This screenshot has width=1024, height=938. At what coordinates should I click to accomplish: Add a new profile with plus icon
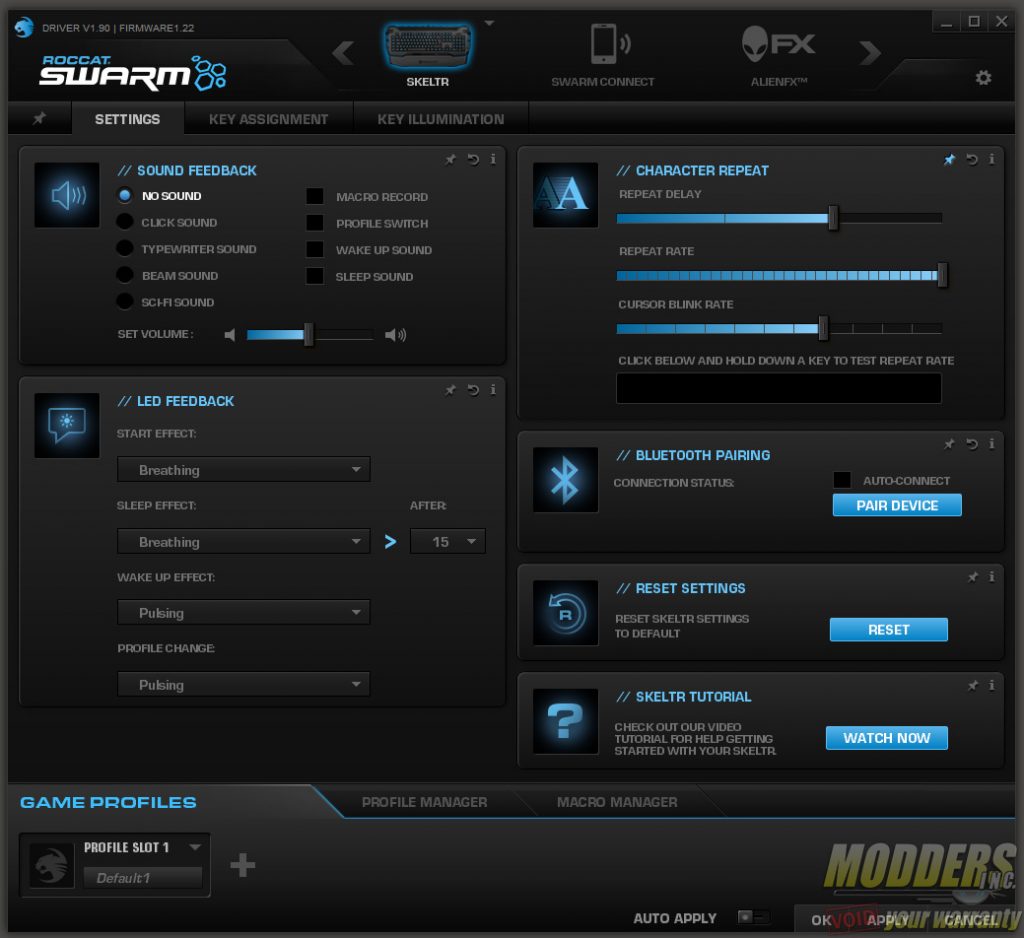click(x=242, y=865)
